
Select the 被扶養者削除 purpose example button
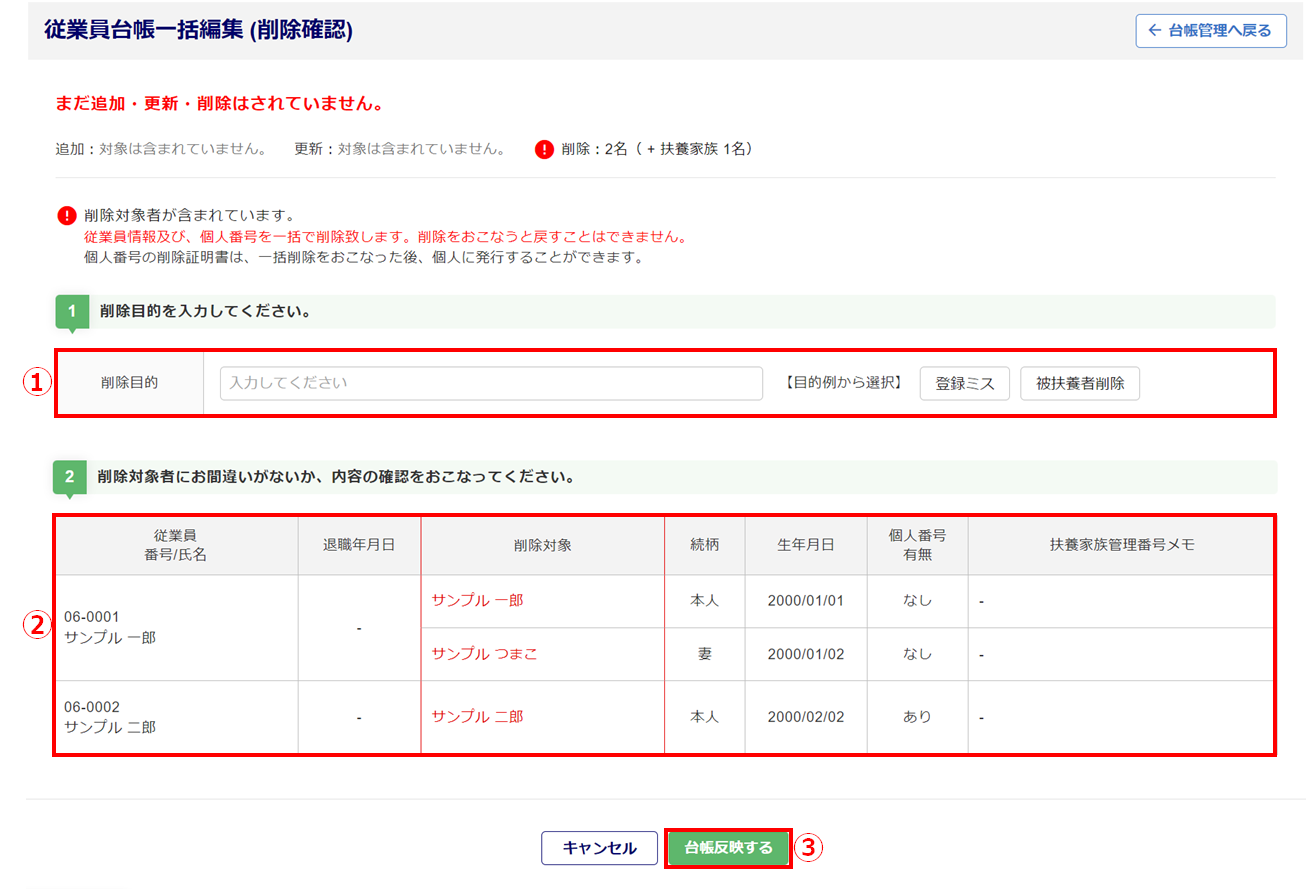tap(1079, 384)
